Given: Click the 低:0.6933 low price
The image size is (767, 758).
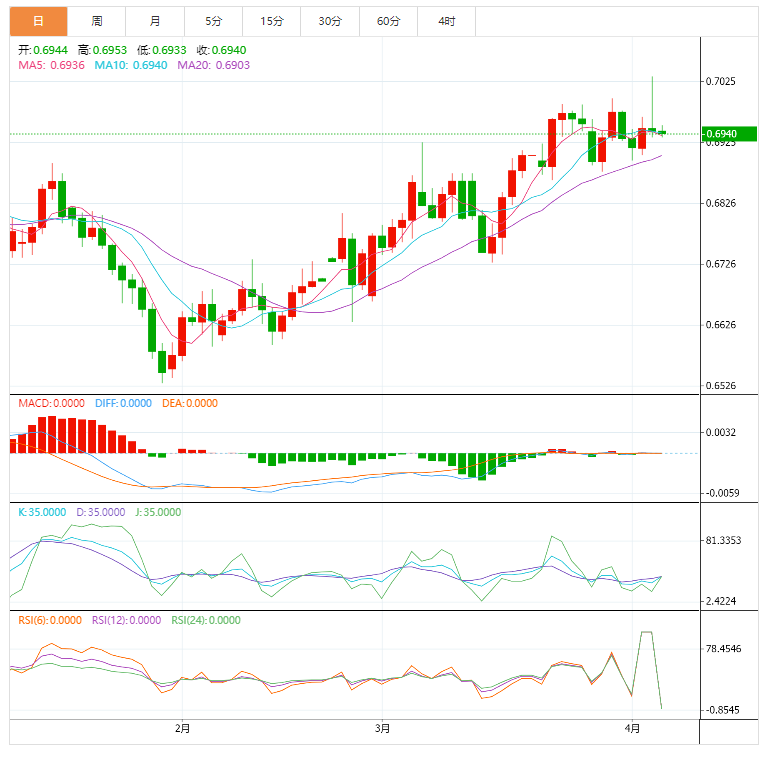Looking at the screenshot, I should [161, 50].
